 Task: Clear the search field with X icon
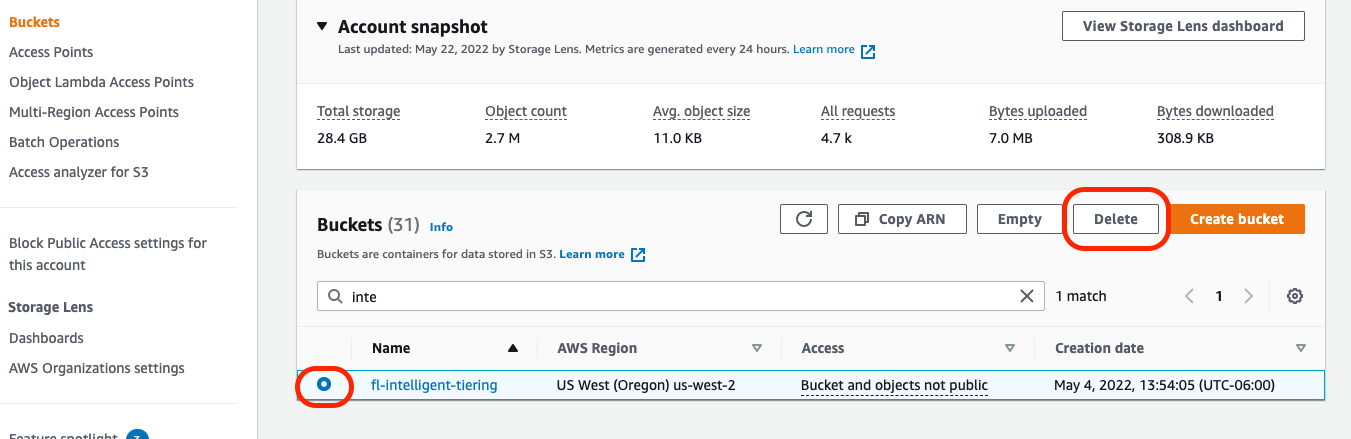[x=1026, y=296]
